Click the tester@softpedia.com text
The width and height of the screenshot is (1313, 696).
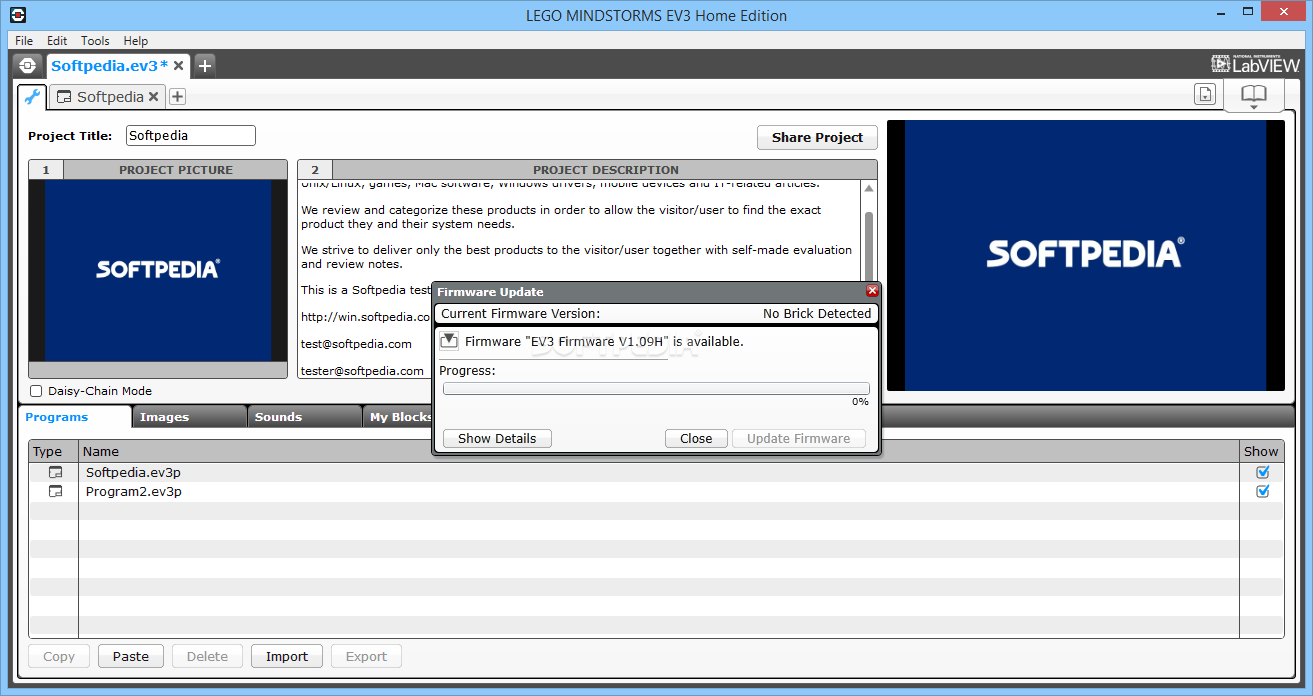pyautogui.click(x=362, y=370)
